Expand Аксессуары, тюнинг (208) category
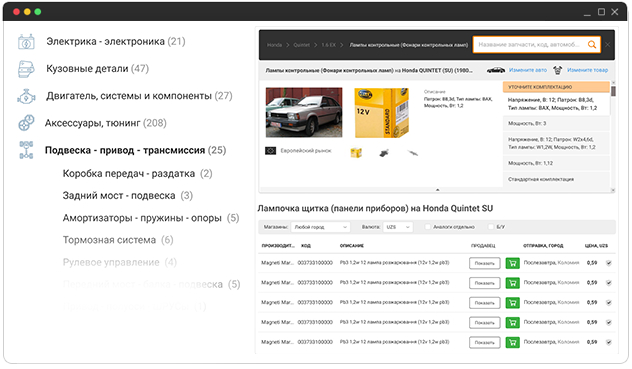 [x=106, y=123]
